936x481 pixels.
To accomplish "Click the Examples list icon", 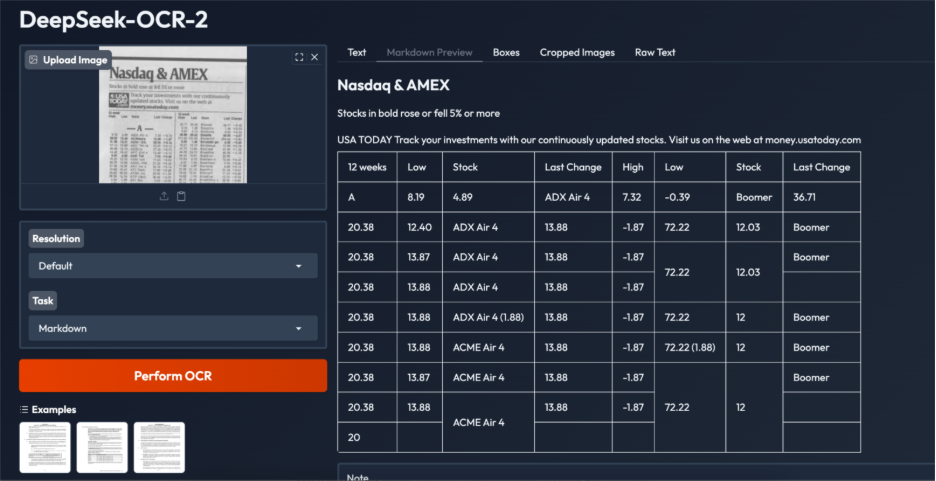I will [24, 409].
